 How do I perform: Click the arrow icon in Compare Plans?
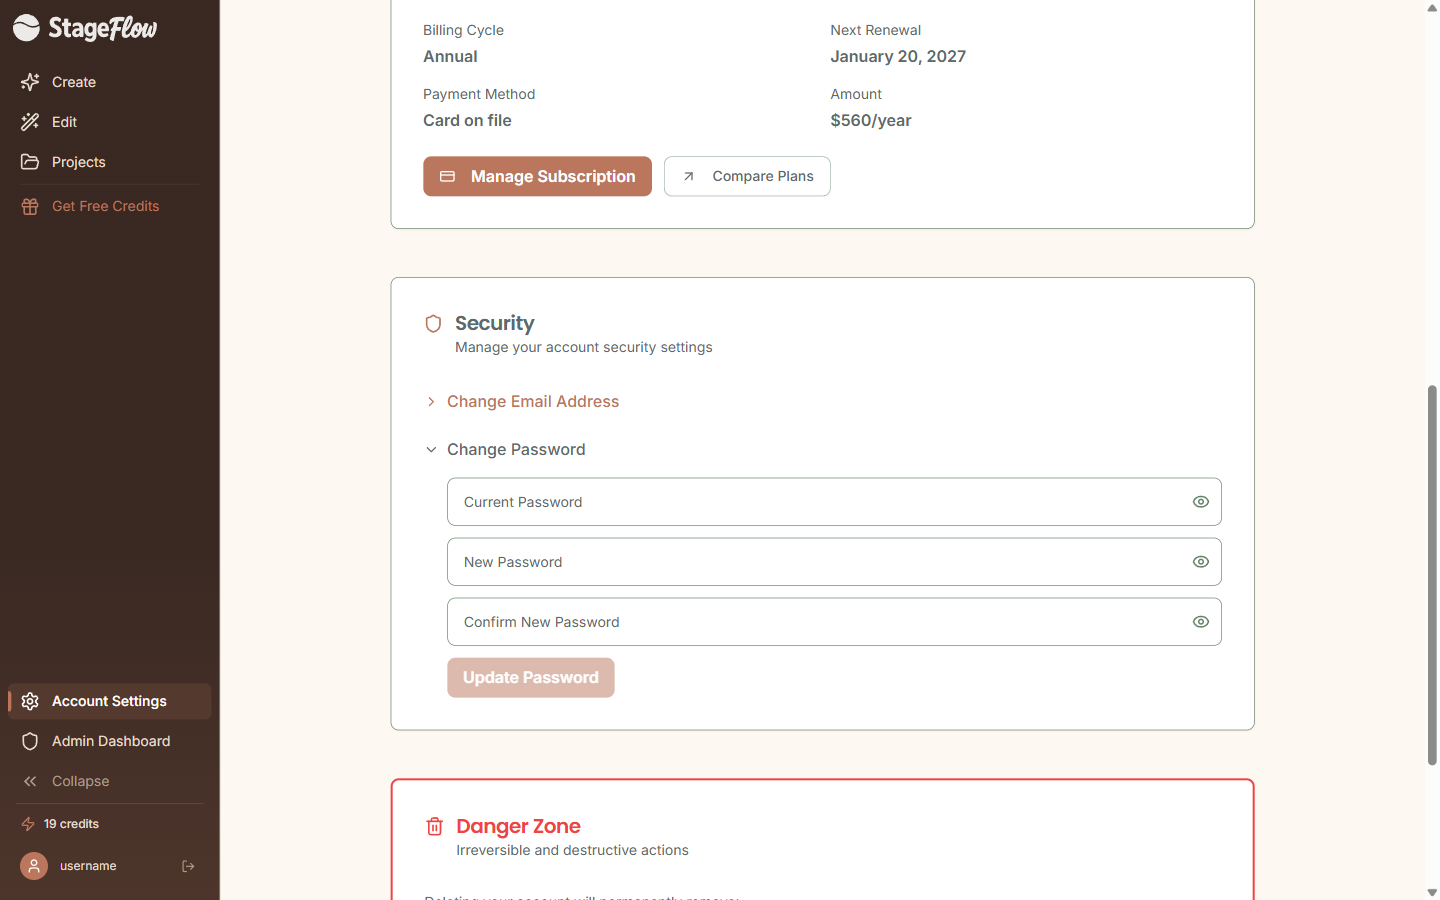coord(689,176)
